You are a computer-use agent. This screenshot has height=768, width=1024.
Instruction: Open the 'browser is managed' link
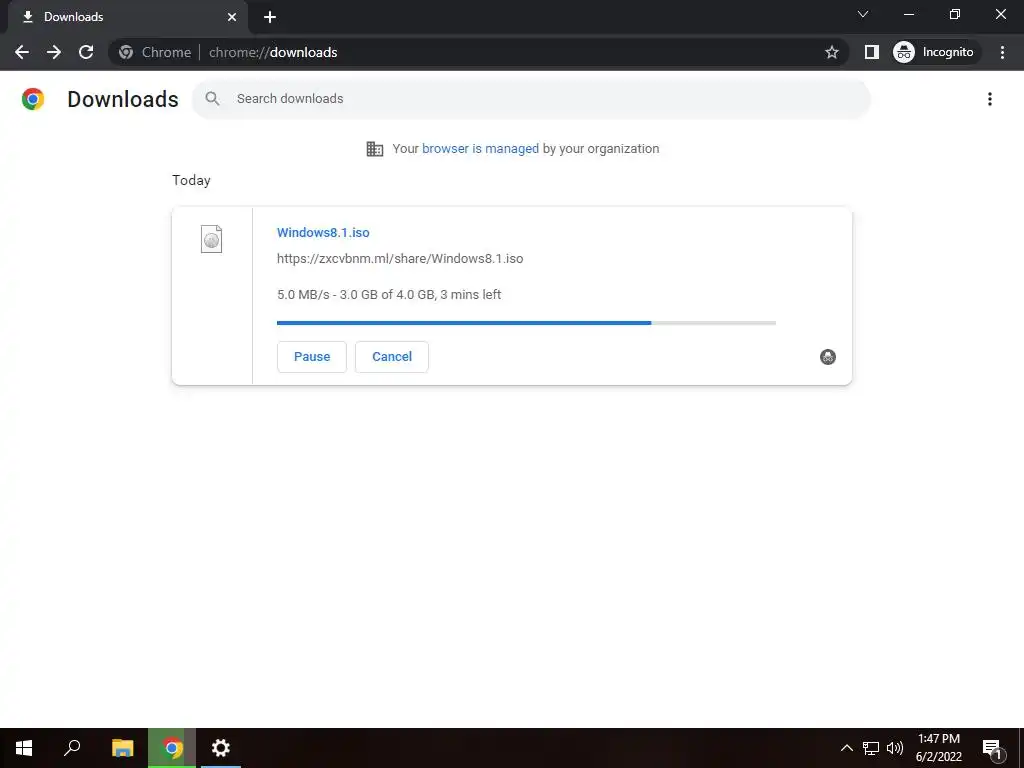pyautogui.click(x=480, y=149)
